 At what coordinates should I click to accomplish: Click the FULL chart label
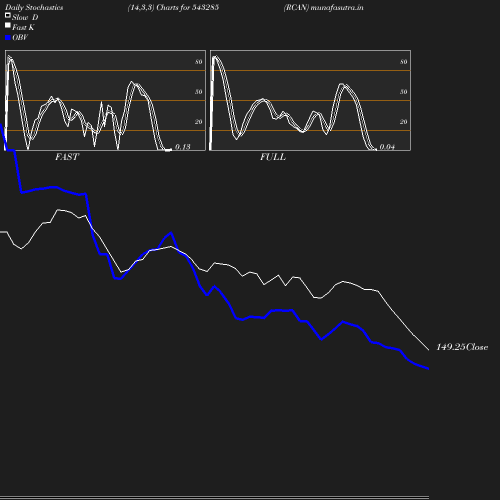click(273, 157)
